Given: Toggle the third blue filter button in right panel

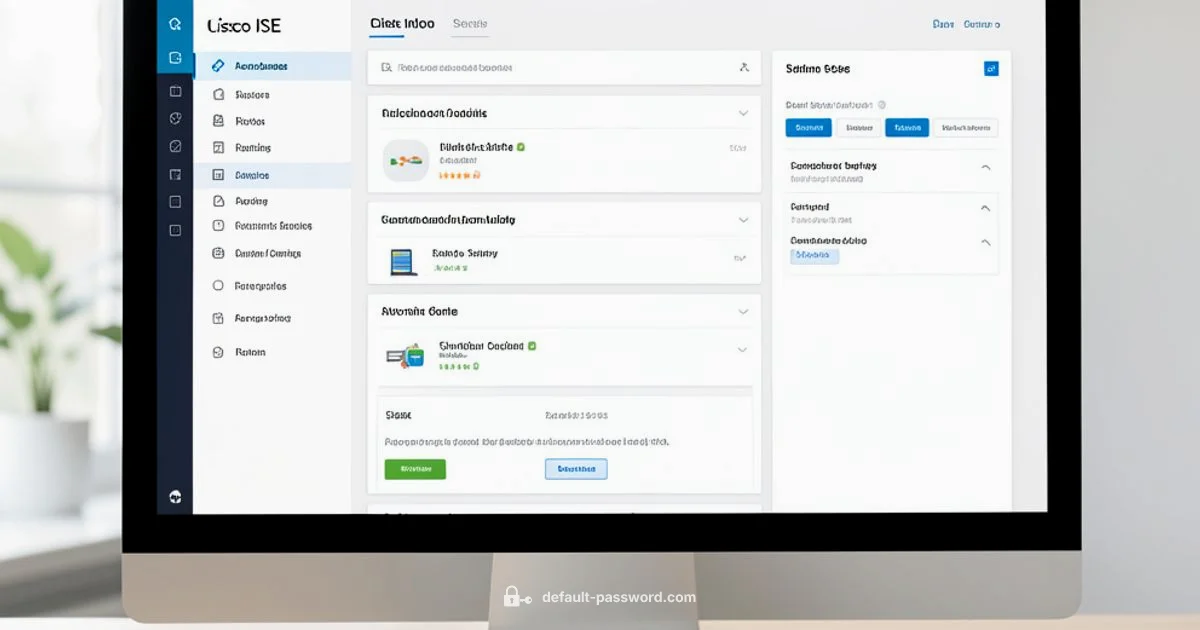Looking at the screenshot, I should (907, 128).
